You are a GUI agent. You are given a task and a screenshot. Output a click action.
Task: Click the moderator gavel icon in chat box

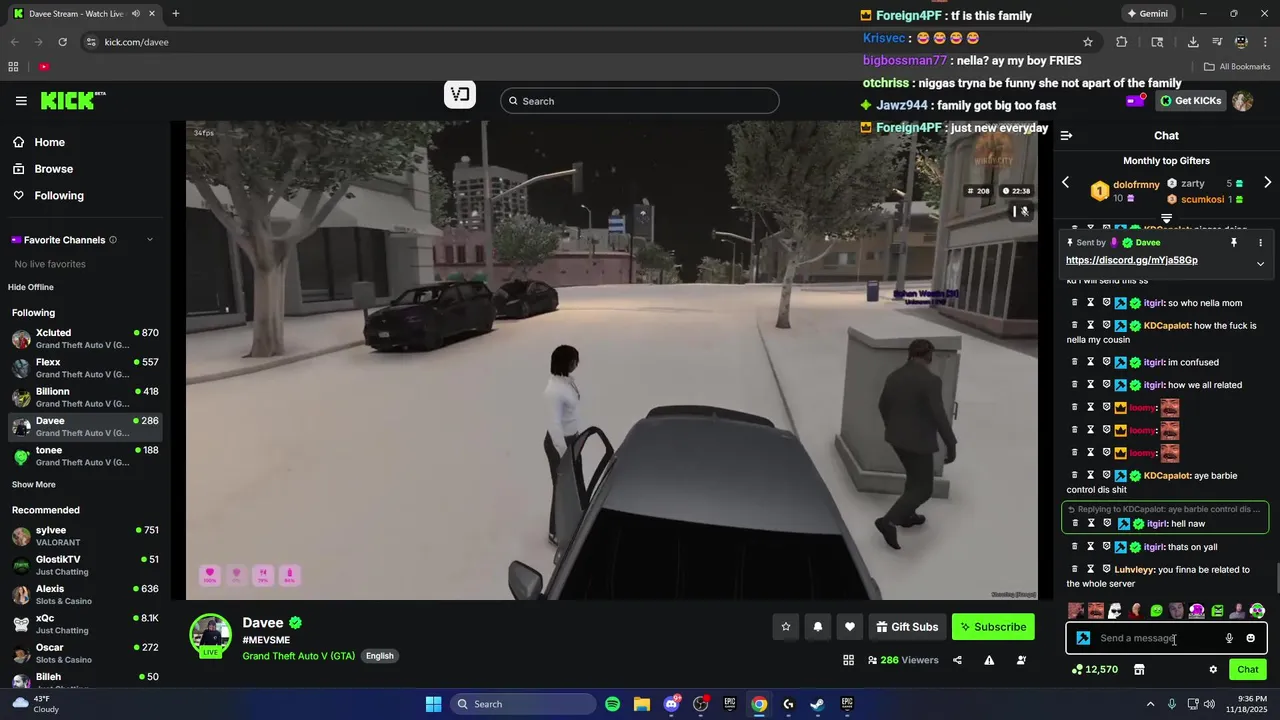[x=1083, y=638]
